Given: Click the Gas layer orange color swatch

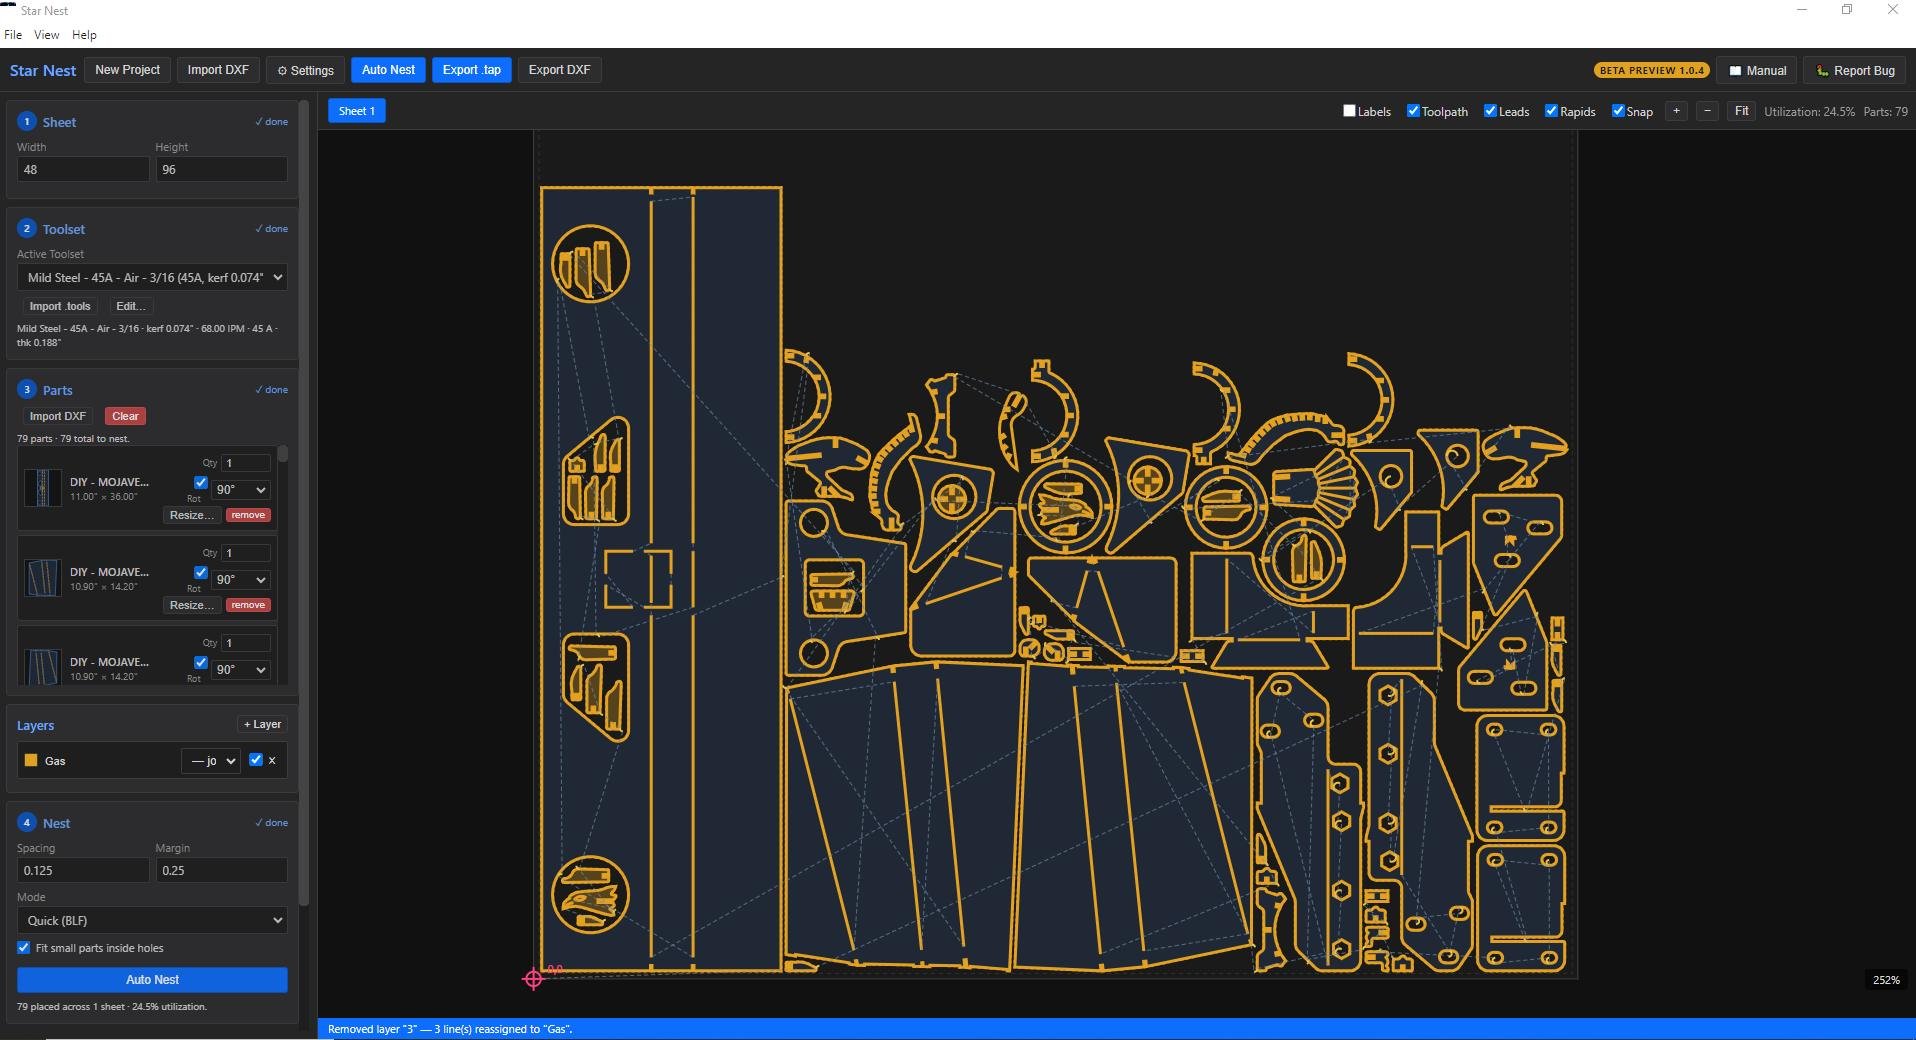Looking at the screenshot, I should [x=31, y=760].
